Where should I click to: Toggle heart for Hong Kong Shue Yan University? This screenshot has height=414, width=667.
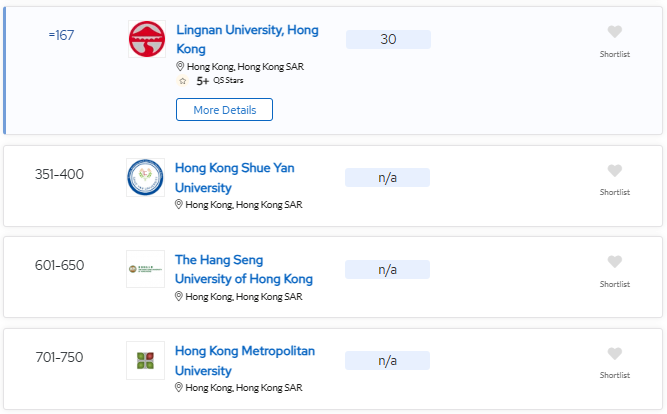coord(614,170)
